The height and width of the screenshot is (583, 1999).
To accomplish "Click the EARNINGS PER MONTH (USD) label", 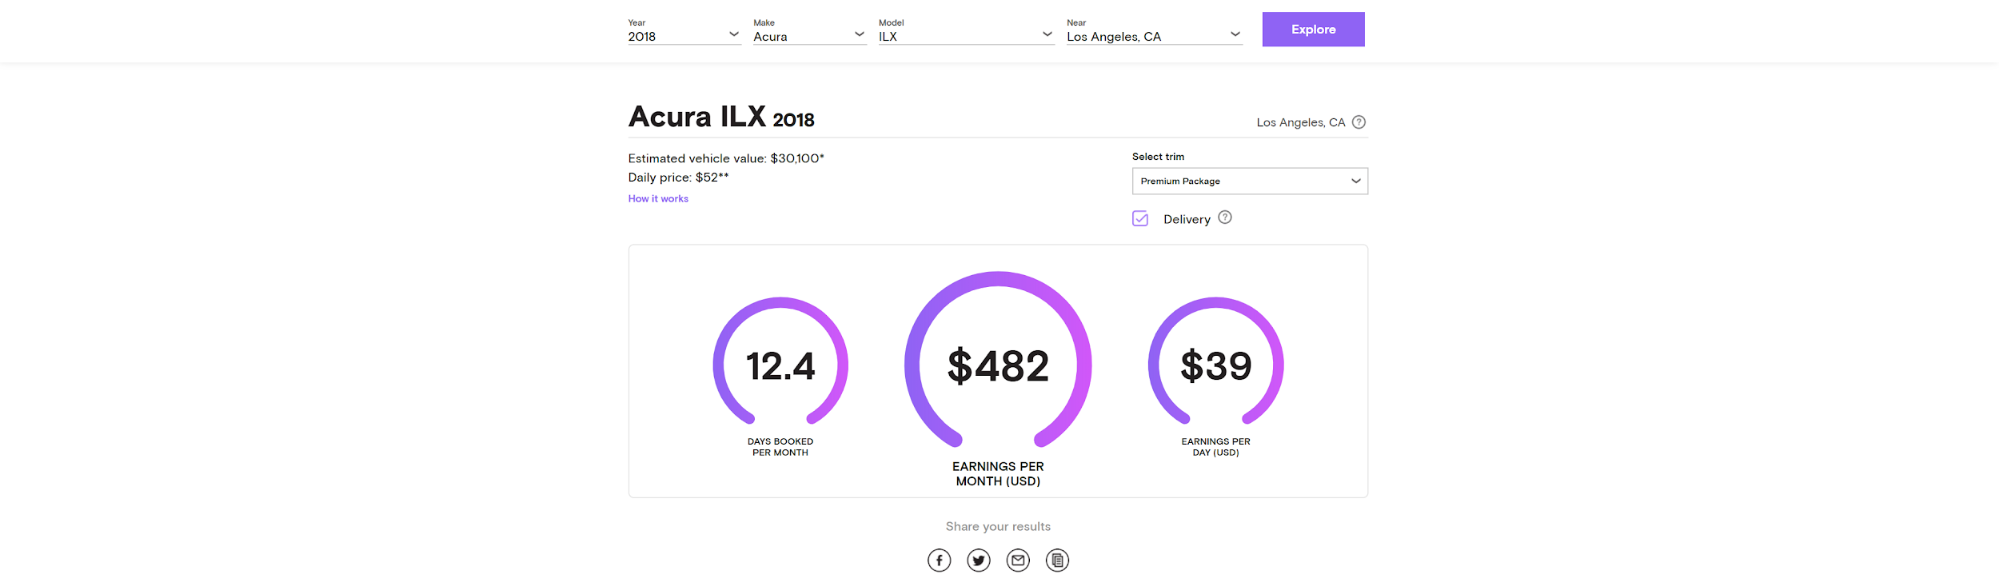I will (998, 474).
